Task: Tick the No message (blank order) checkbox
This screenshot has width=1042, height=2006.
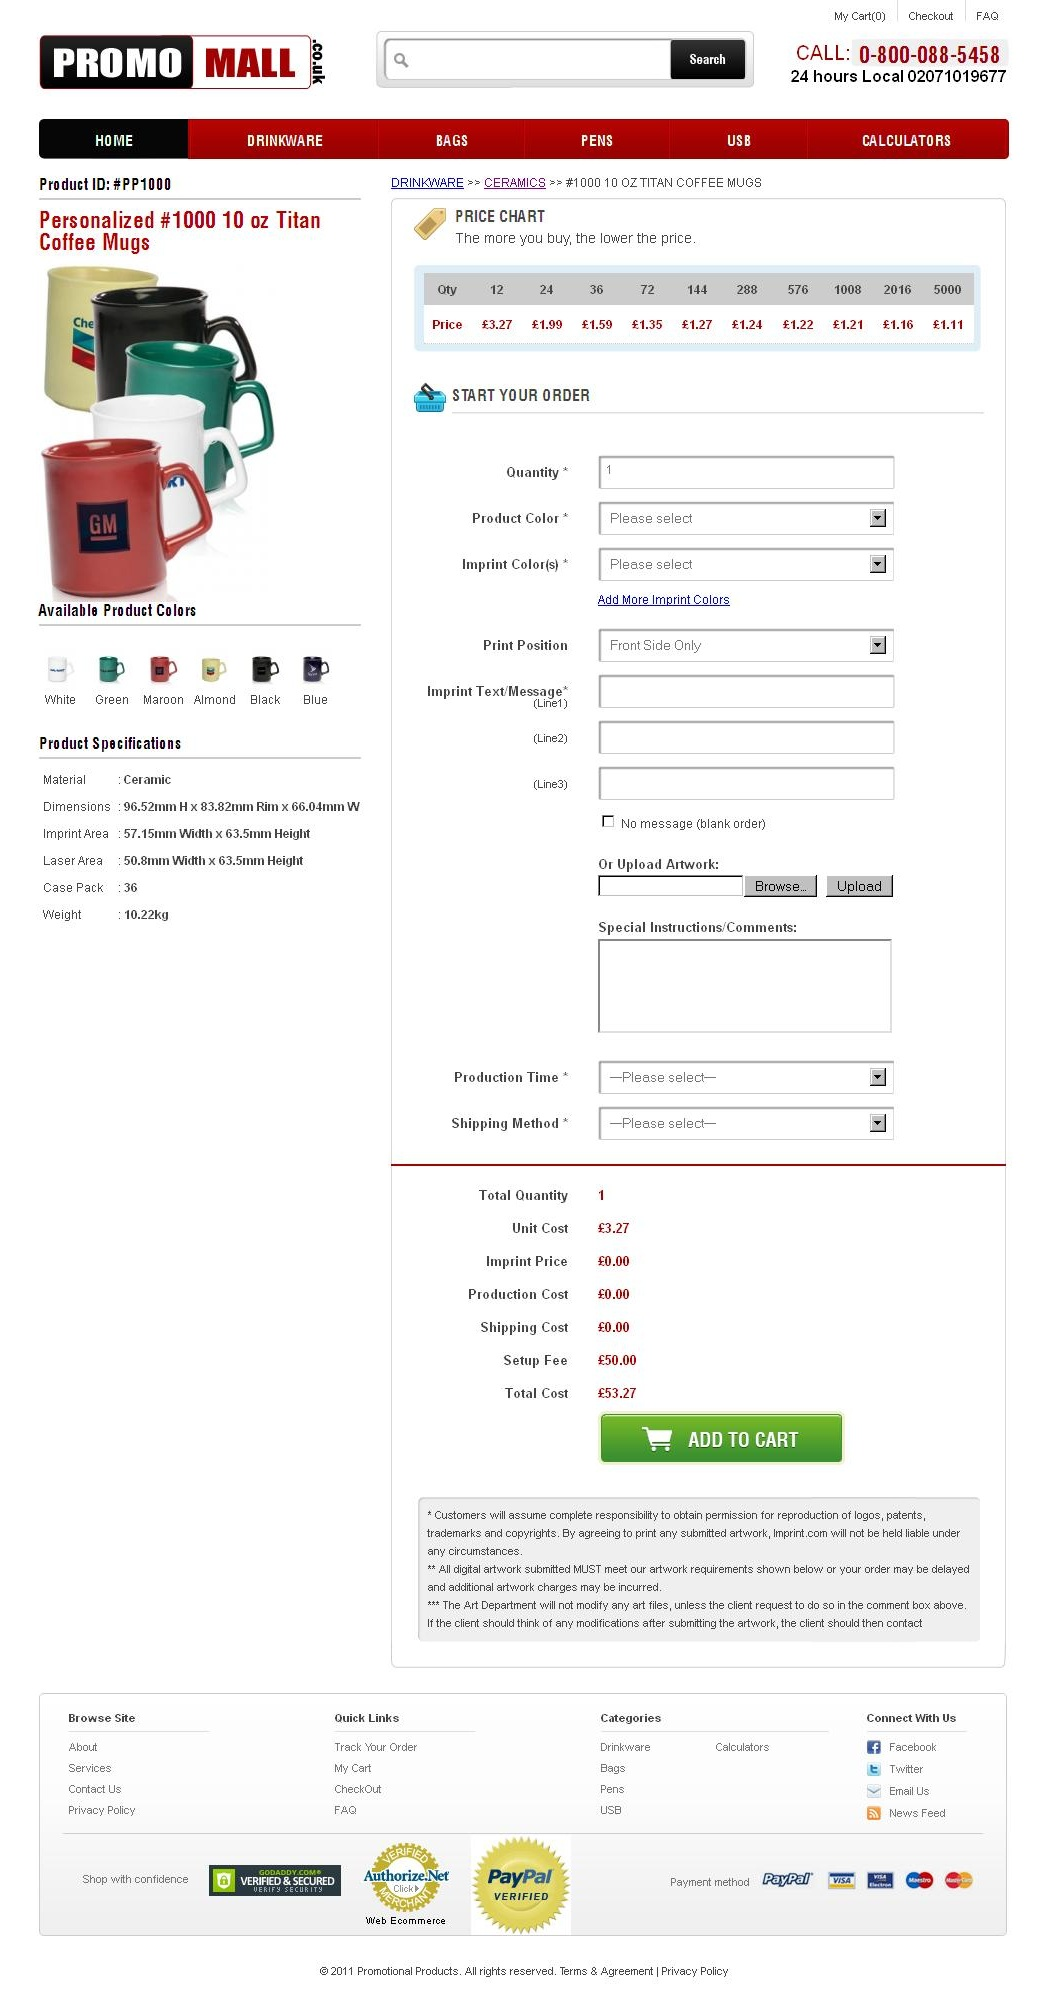Action: coord(607,821)
